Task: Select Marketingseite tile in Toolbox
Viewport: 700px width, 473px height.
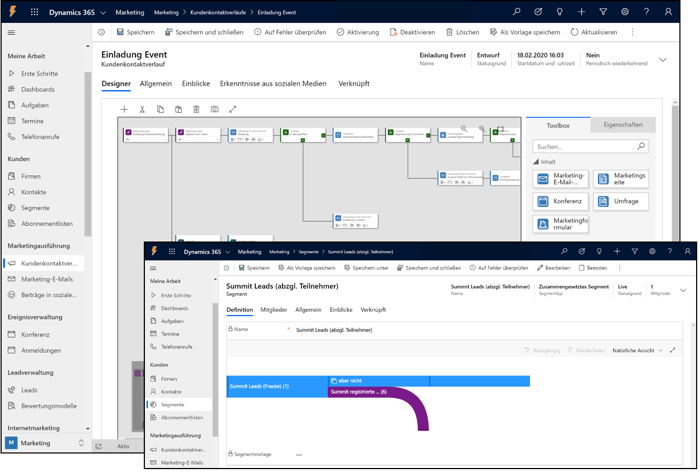Action: [x=621, y=179]
